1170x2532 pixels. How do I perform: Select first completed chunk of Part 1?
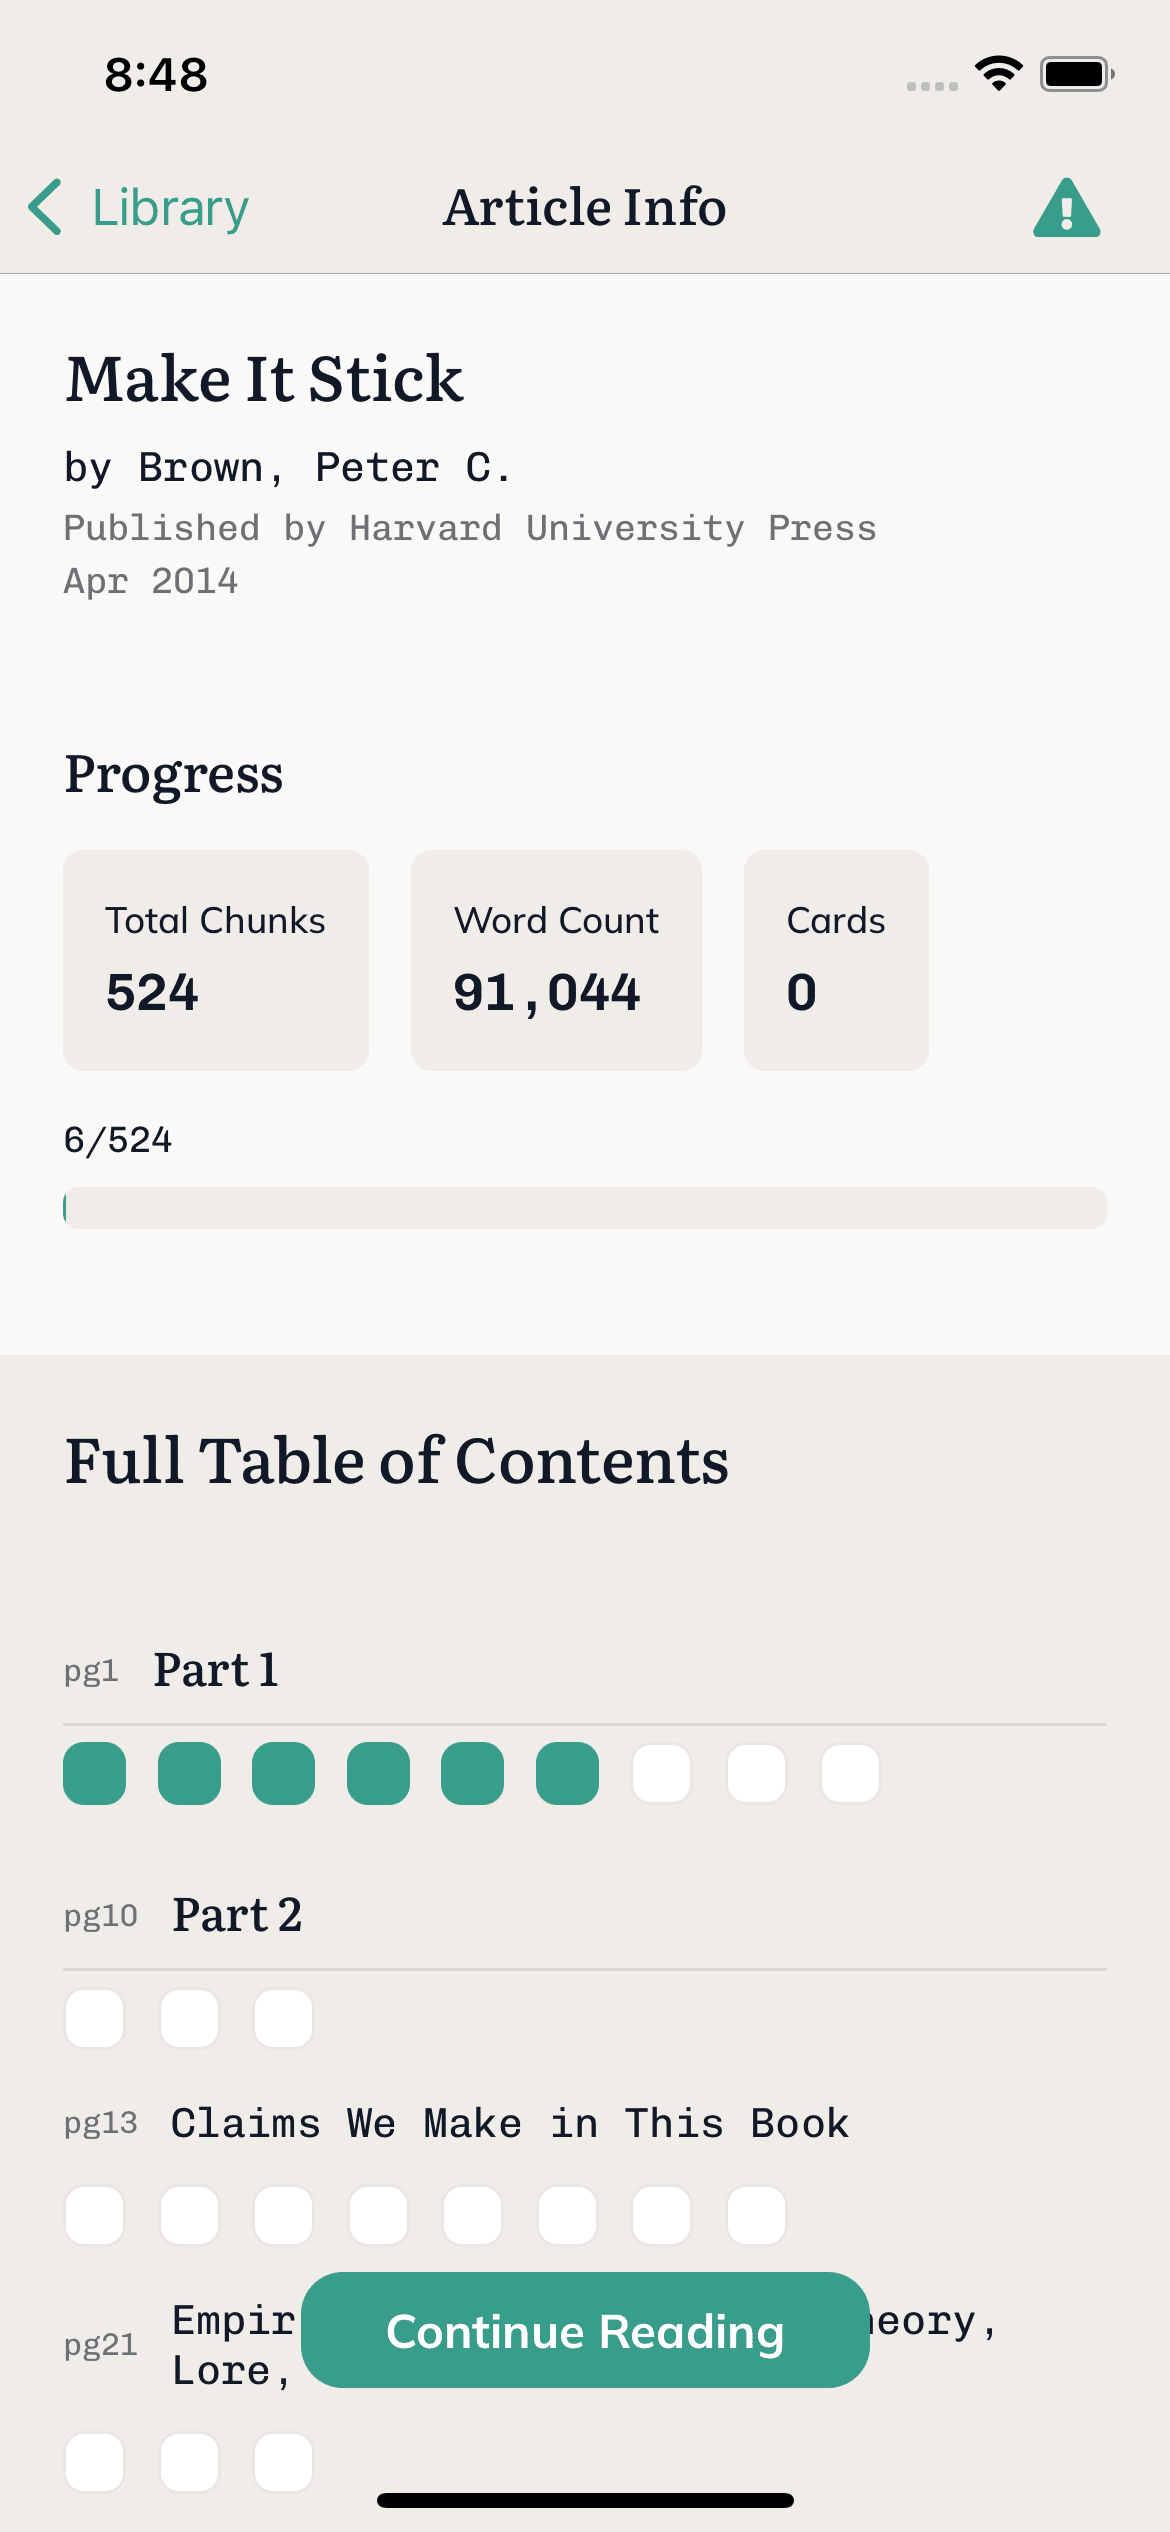(x=95, y=1773)
